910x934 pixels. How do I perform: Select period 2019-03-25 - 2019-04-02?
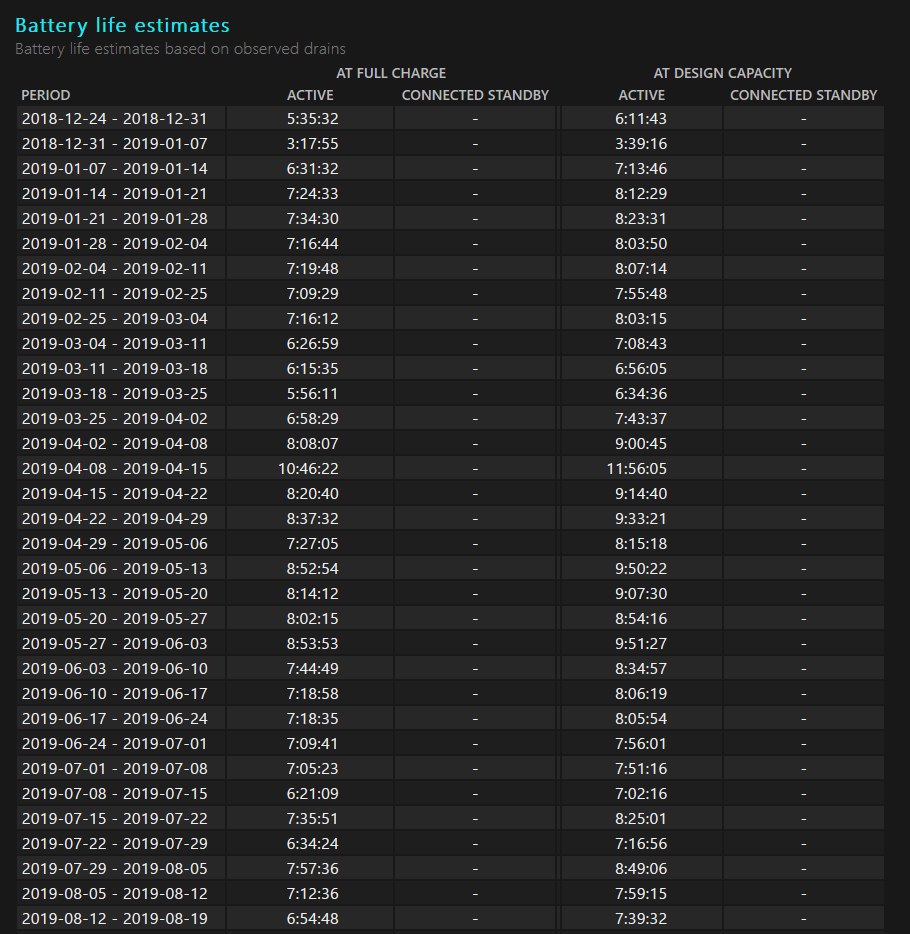coord(114,419)
